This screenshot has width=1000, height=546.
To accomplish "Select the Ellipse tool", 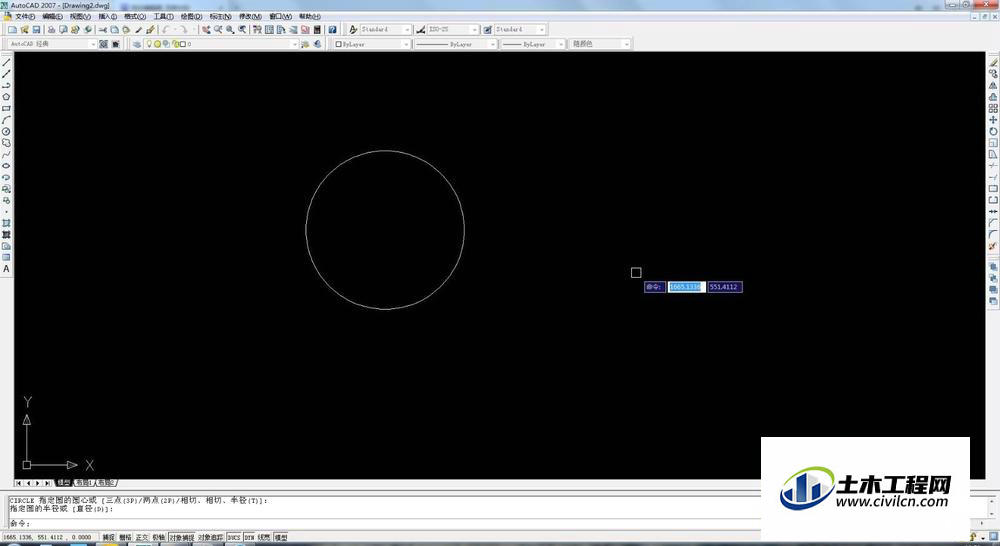I will click(6, 166).
